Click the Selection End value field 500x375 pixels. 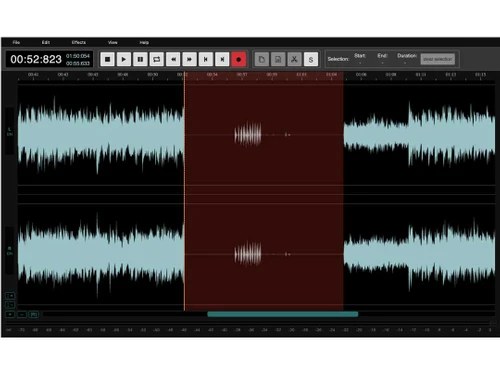[x=382, y=63]
